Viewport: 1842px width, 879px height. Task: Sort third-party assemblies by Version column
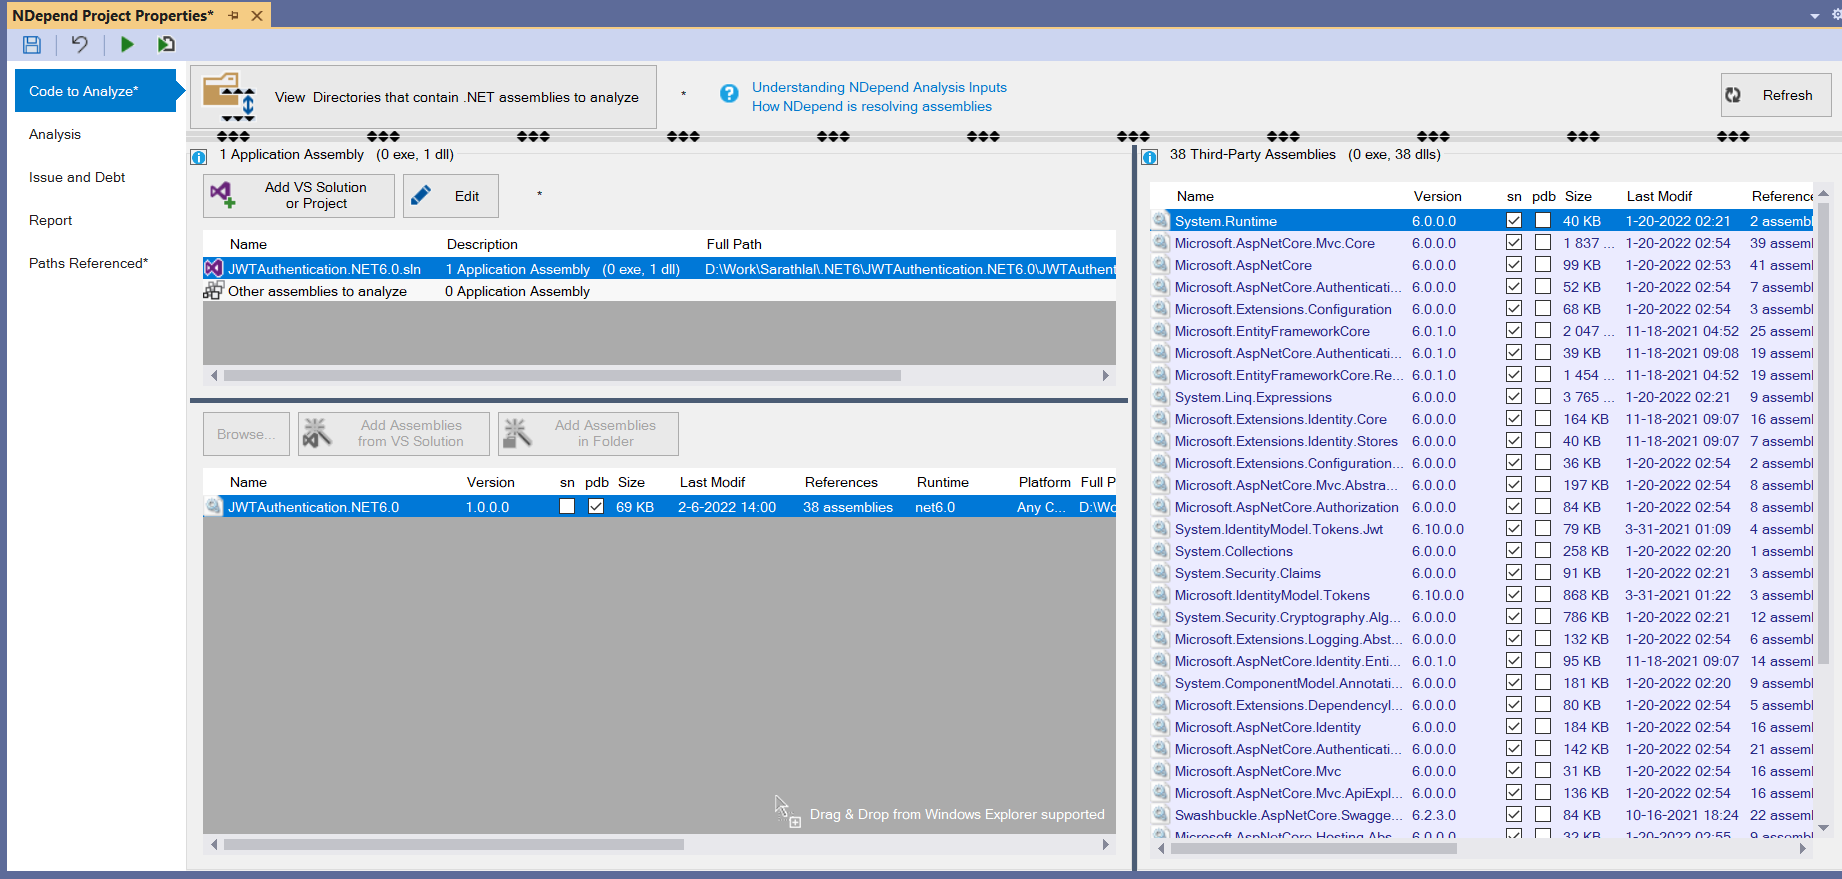click(1437, 196)
